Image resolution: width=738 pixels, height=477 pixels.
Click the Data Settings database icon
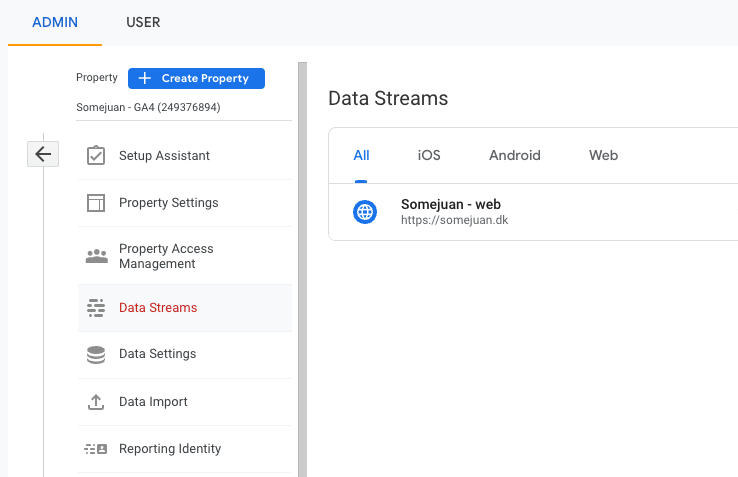point(96,354)
